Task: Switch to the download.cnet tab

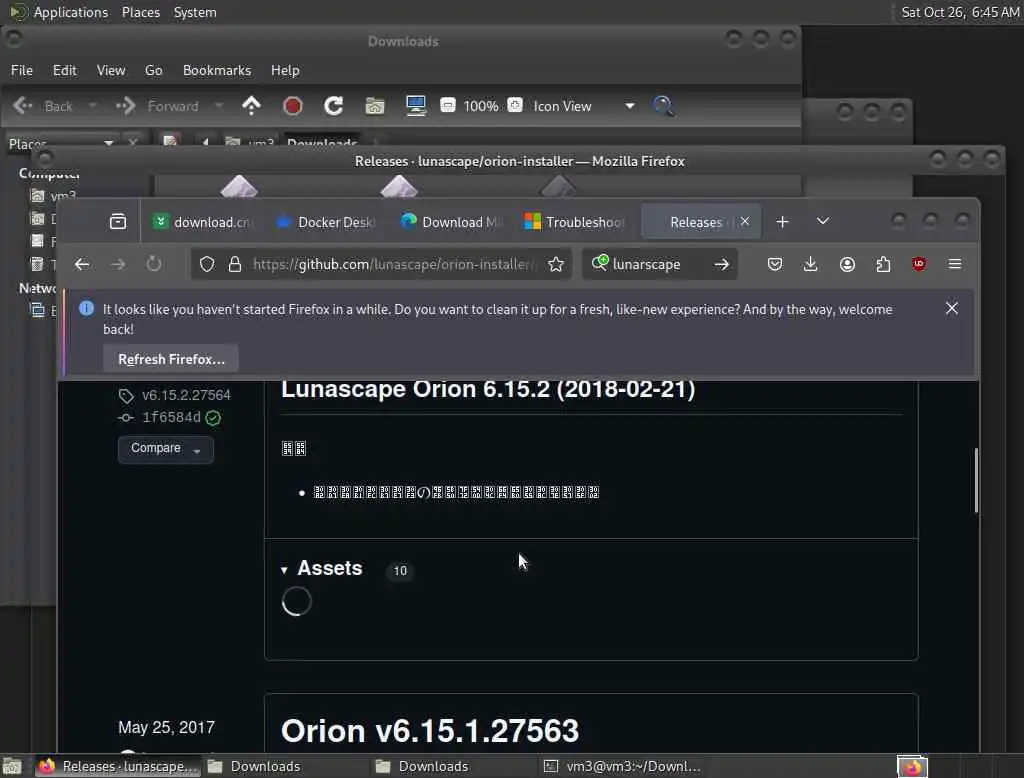Action: (202, 222)
